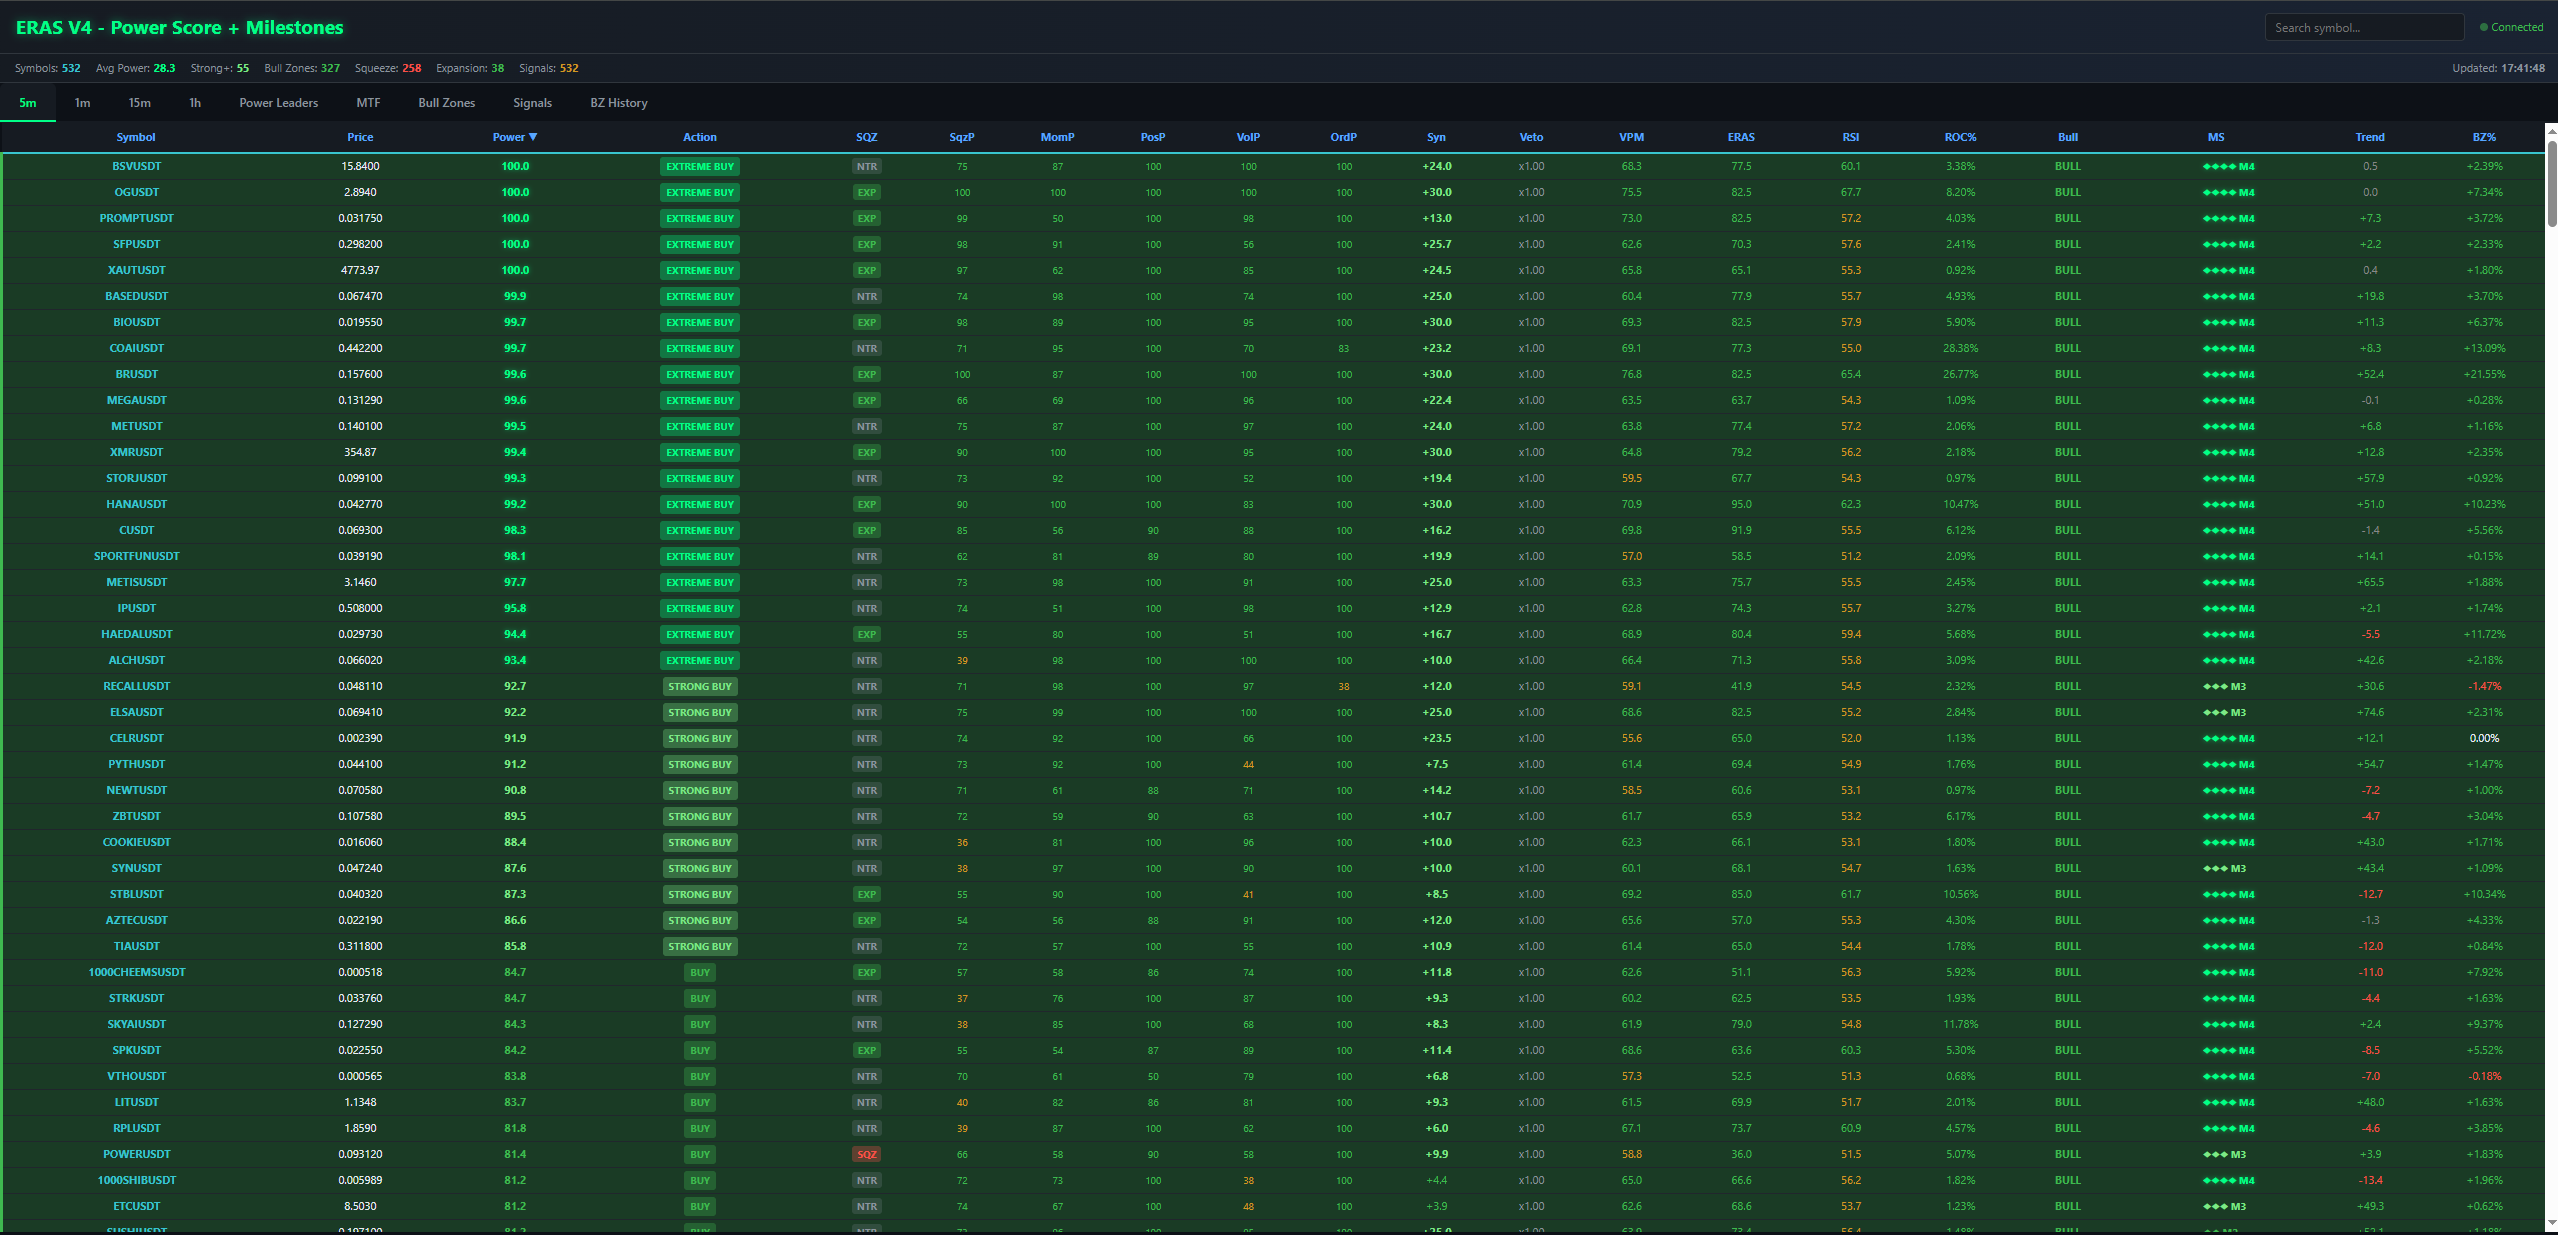Click the EXTREME BUY badge for BSVUSDT
The width and height of the screenshot is (2558, 1235).
700,167
